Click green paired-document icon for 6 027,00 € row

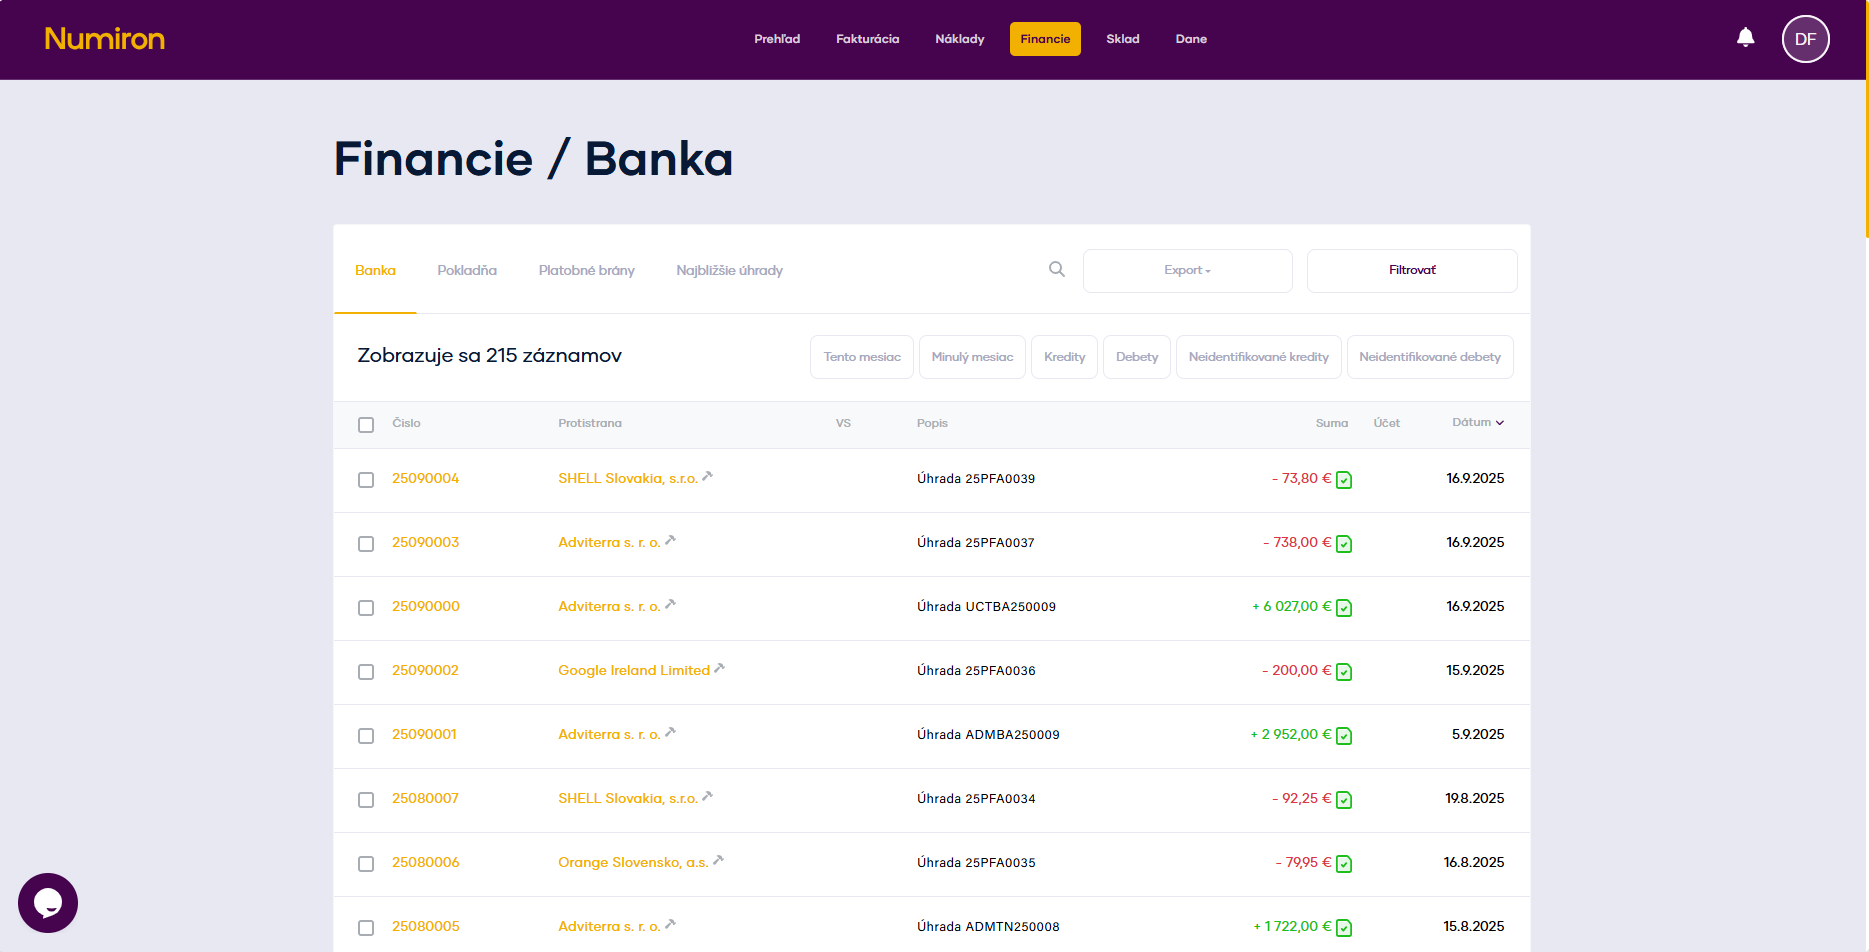click(1344, 608)
